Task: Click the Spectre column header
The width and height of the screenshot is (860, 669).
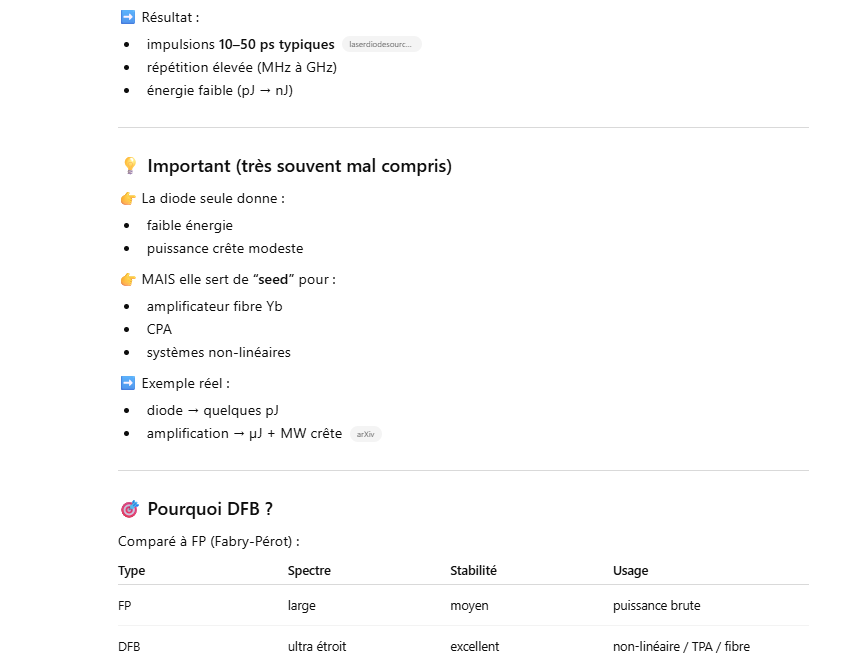Action: pos(309,570)
